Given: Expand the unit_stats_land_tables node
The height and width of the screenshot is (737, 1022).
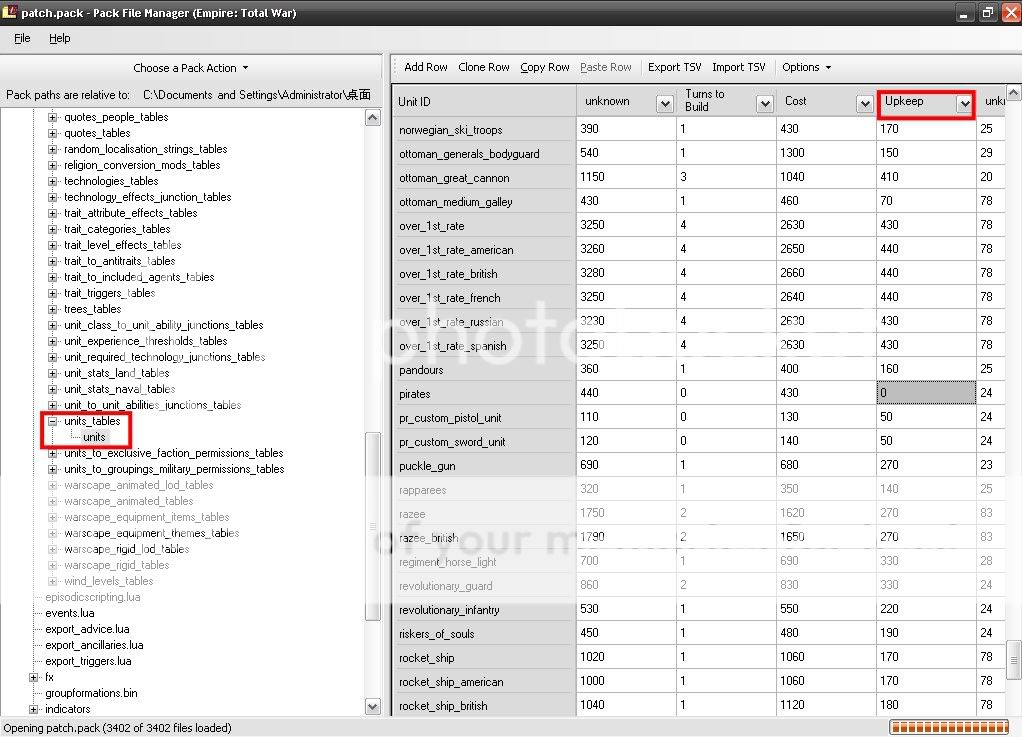Looking at the screenshot, I should tap(53, 373).
